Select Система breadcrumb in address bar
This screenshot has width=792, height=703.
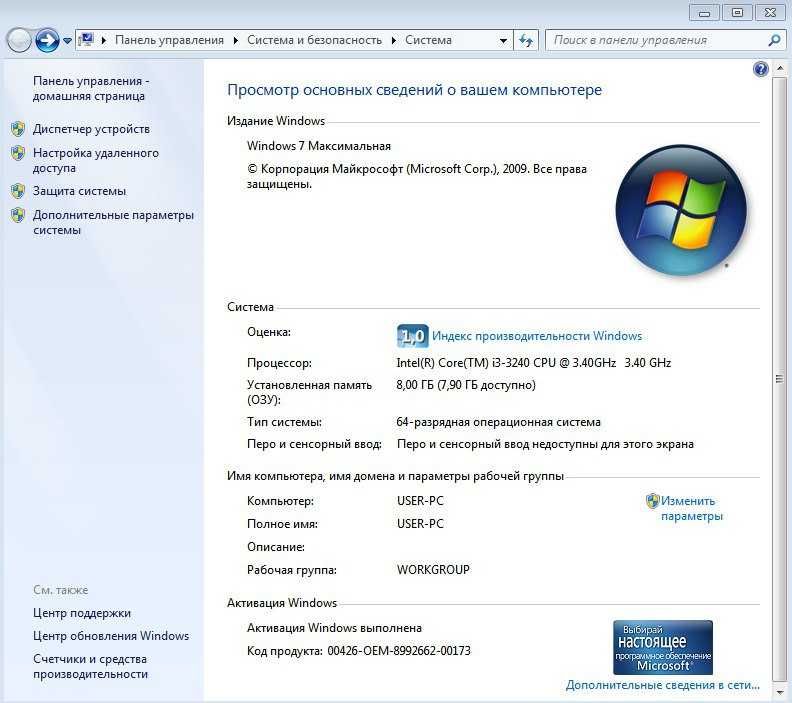pos(428,40)
